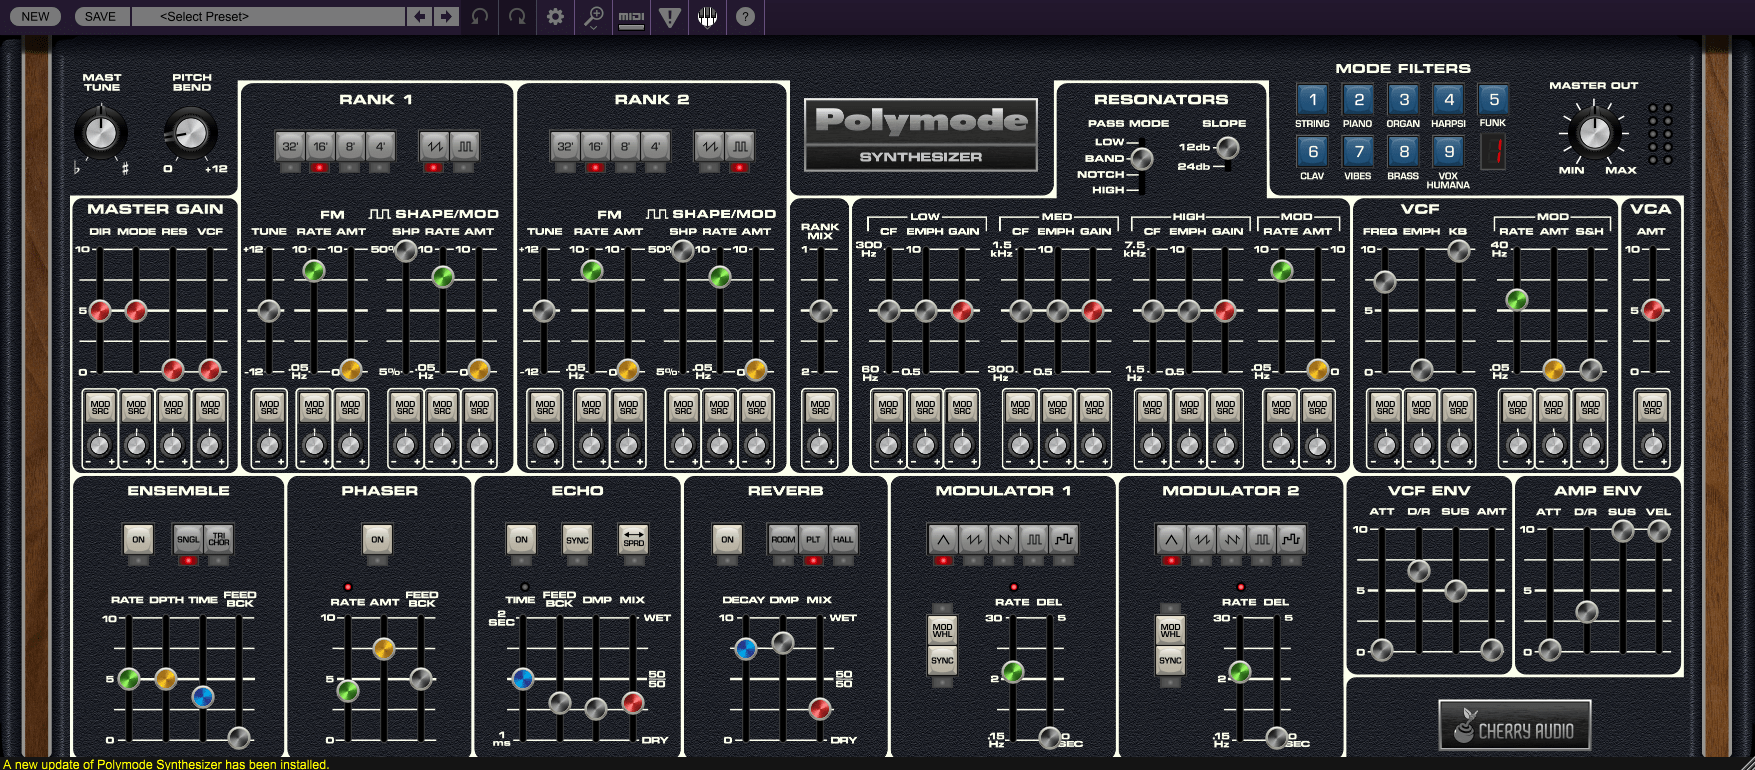Click the Echo spread arrows button
Viewport: 1755px width, 770px height.
point(634,539)
